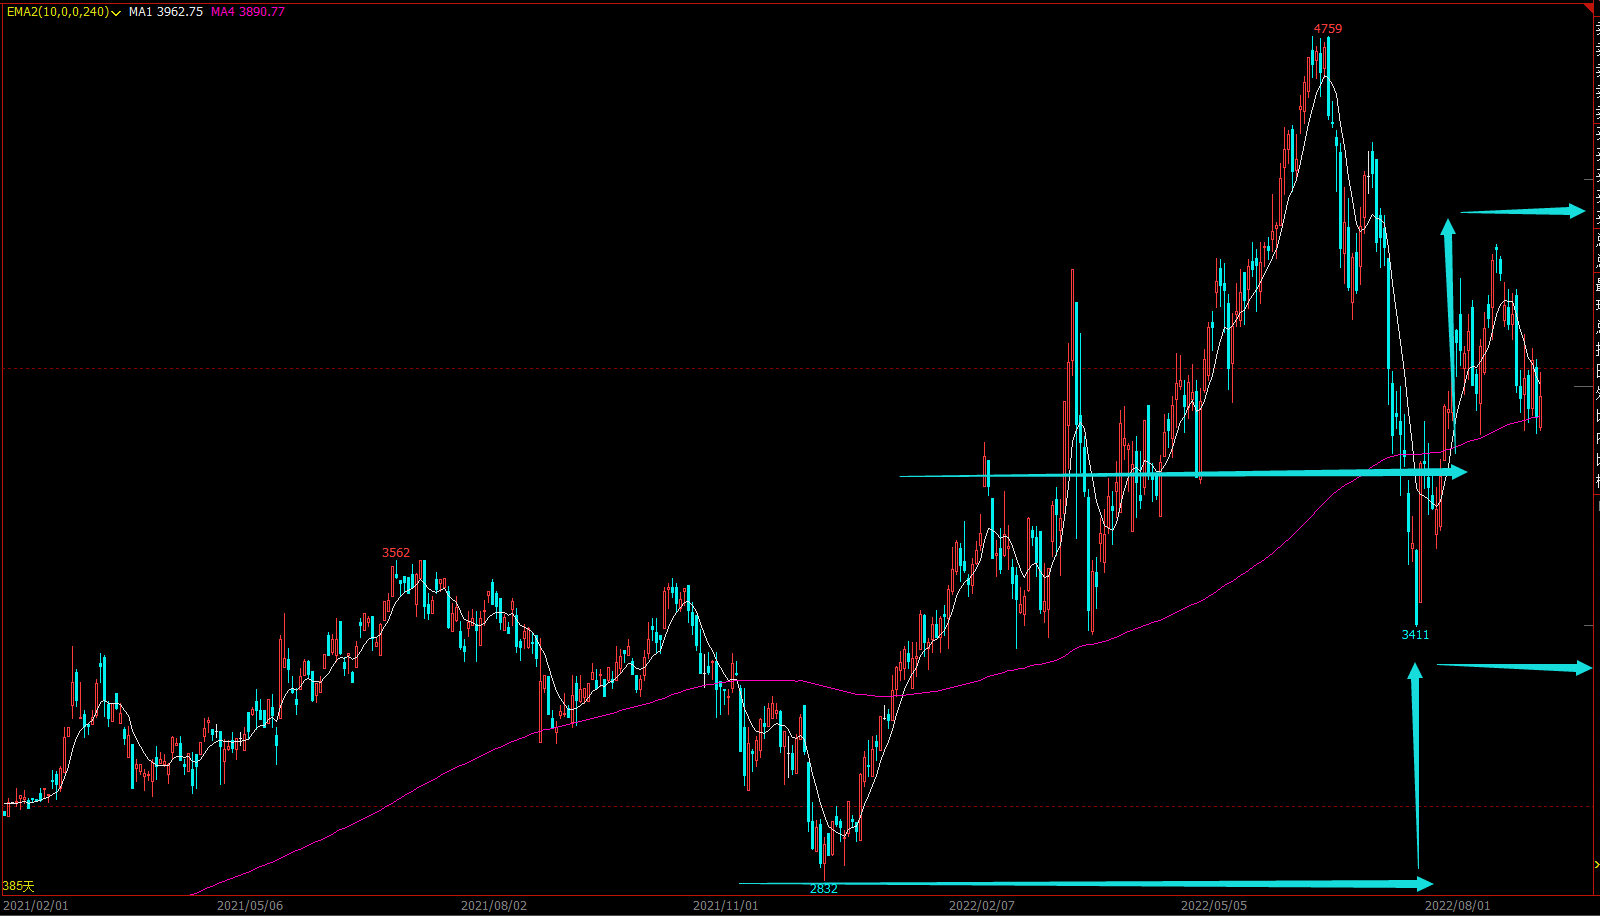Viewport: 1600px width, 916px height.
Task: Click the 2022/08/01 date axis label
Action: pos(1457,906)
